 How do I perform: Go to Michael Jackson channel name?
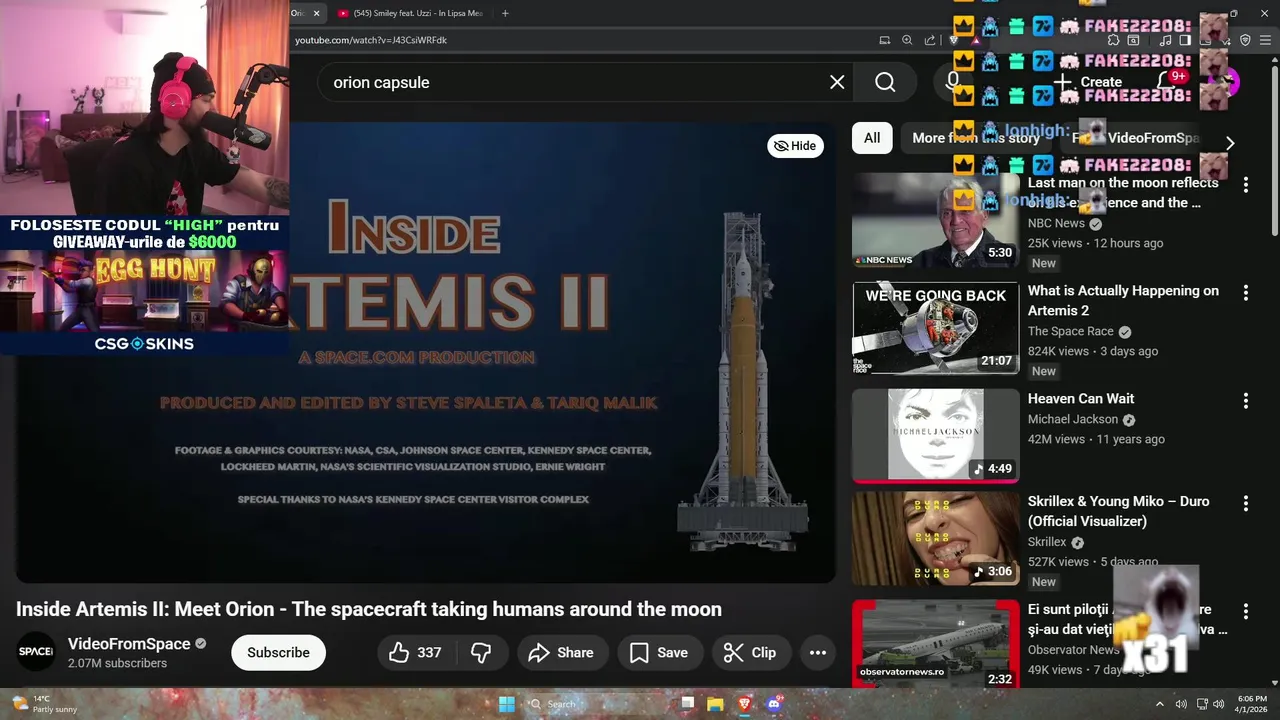click(x=1072, y=419)
